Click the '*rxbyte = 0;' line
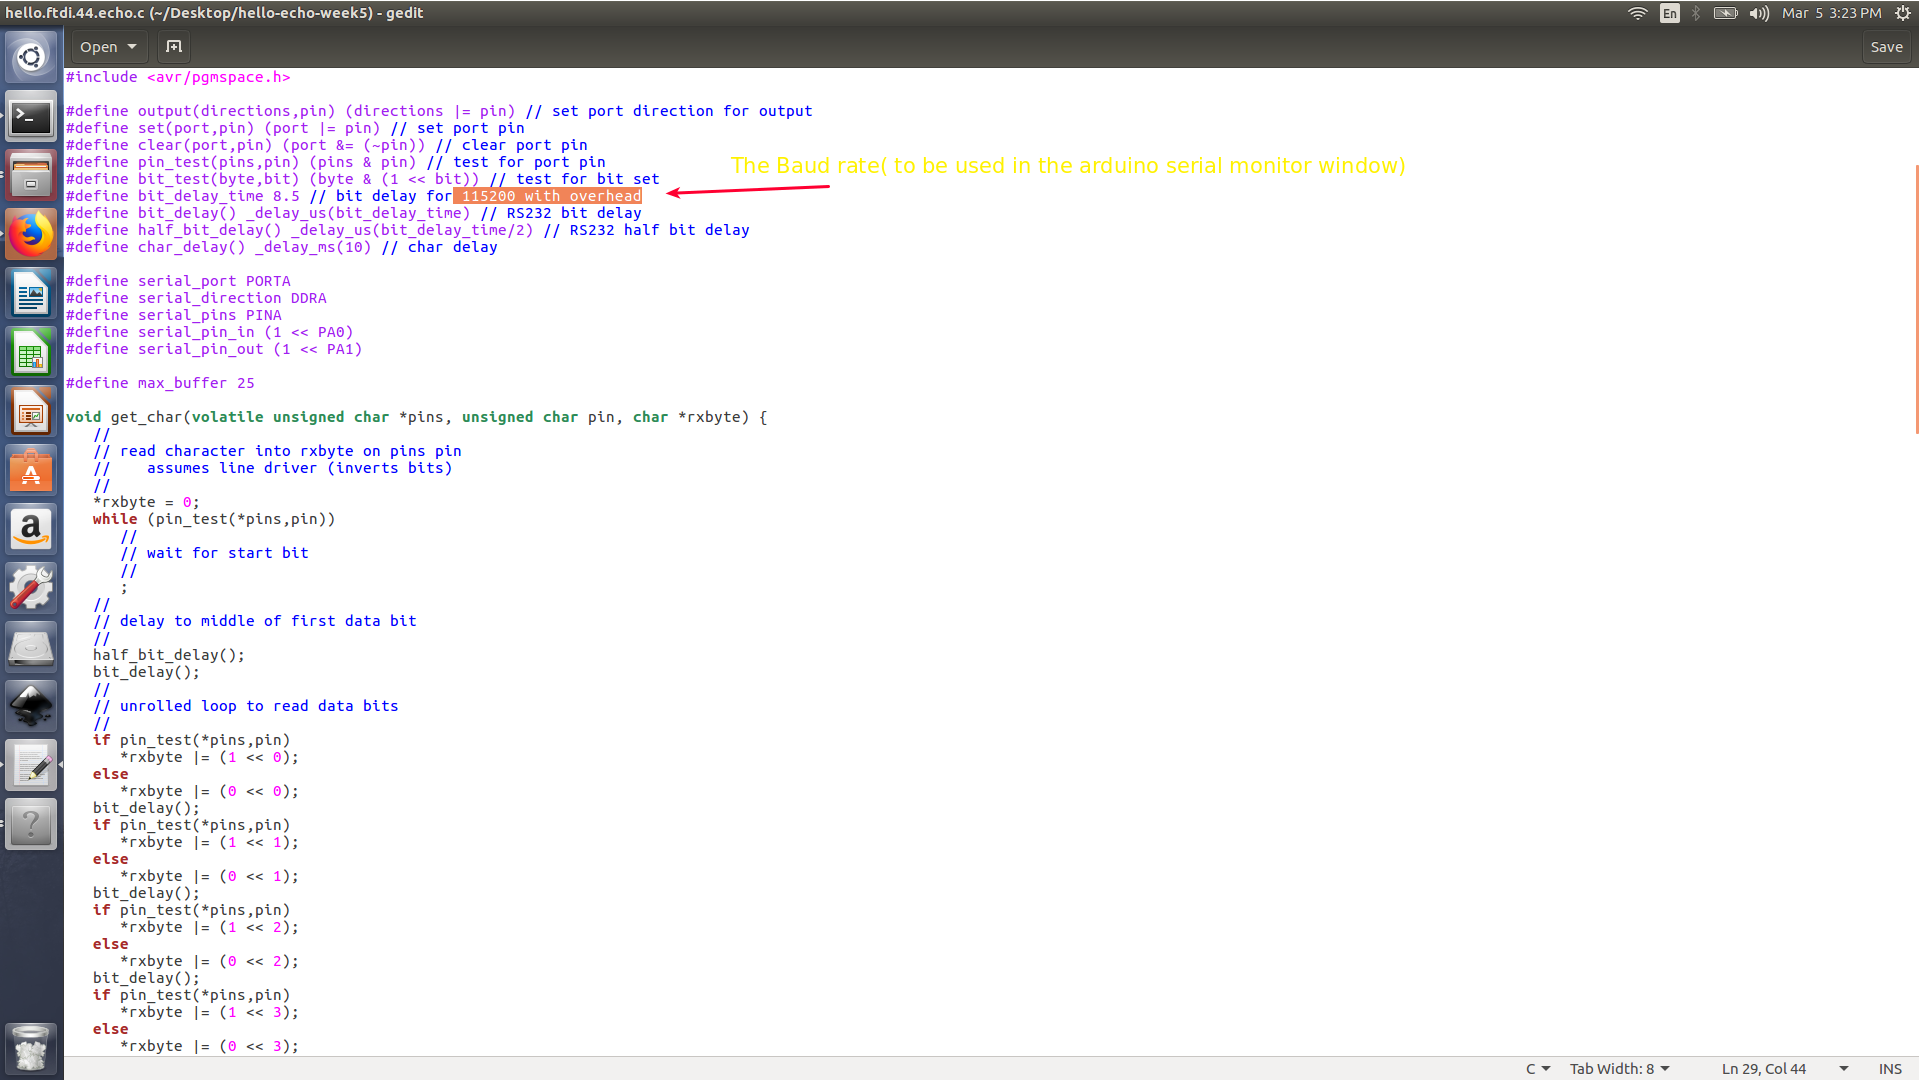The height and width of the screenshot is (1080, 1920). (146, 502)
